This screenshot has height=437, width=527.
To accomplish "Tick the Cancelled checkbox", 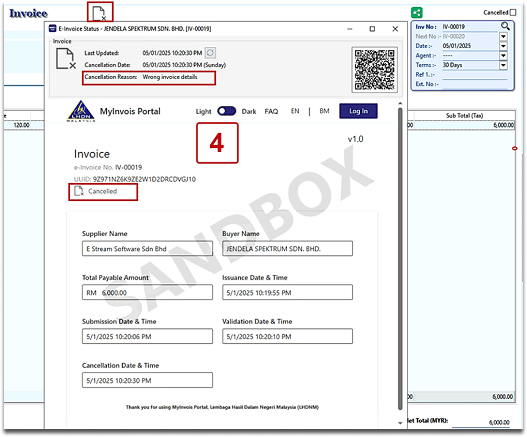I will coord(513,13).
